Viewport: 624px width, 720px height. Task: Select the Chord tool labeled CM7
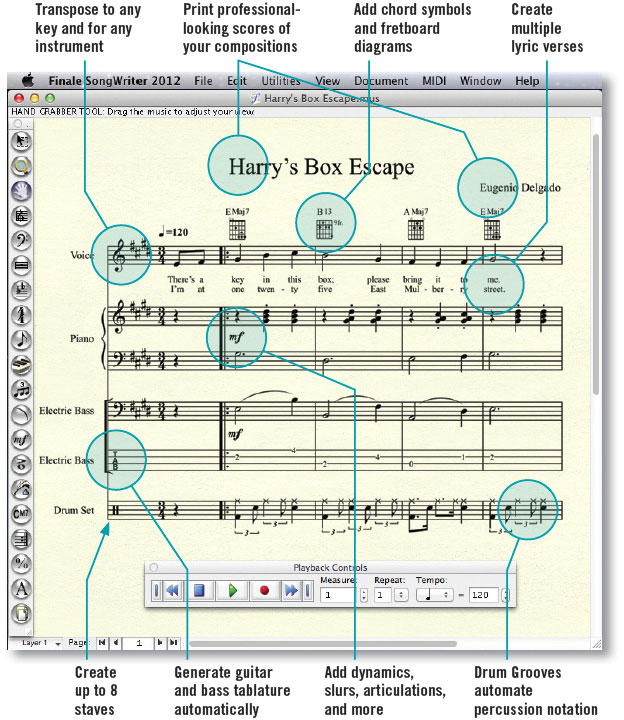pos(21,514)
